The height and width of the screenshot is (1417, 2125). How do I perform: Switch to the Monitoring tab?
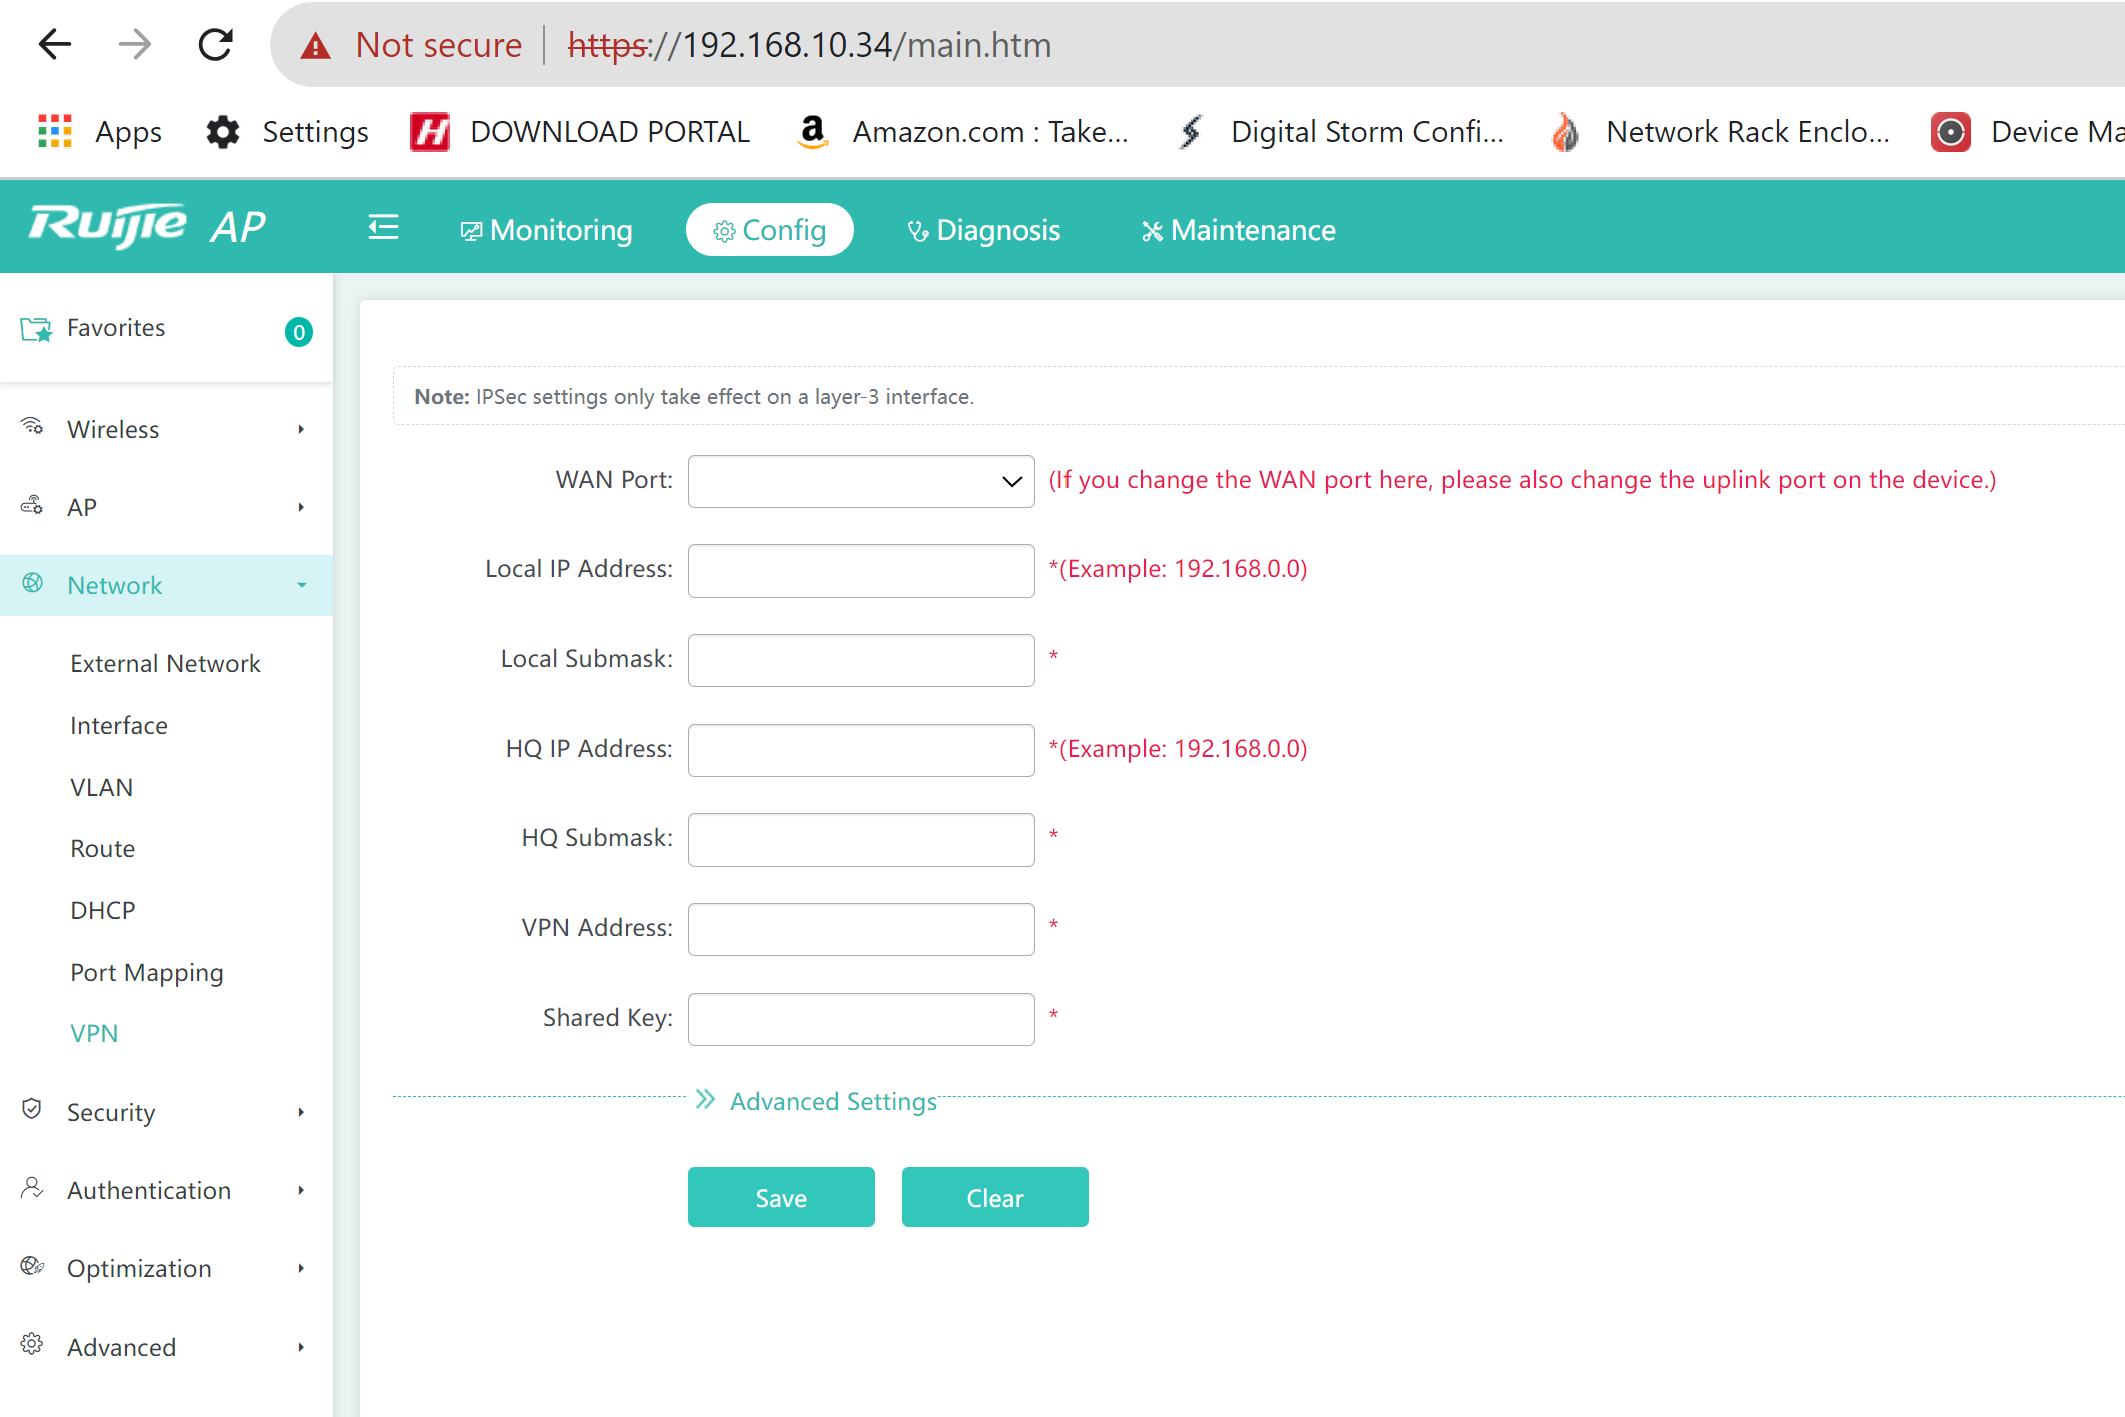coord(547,230)
